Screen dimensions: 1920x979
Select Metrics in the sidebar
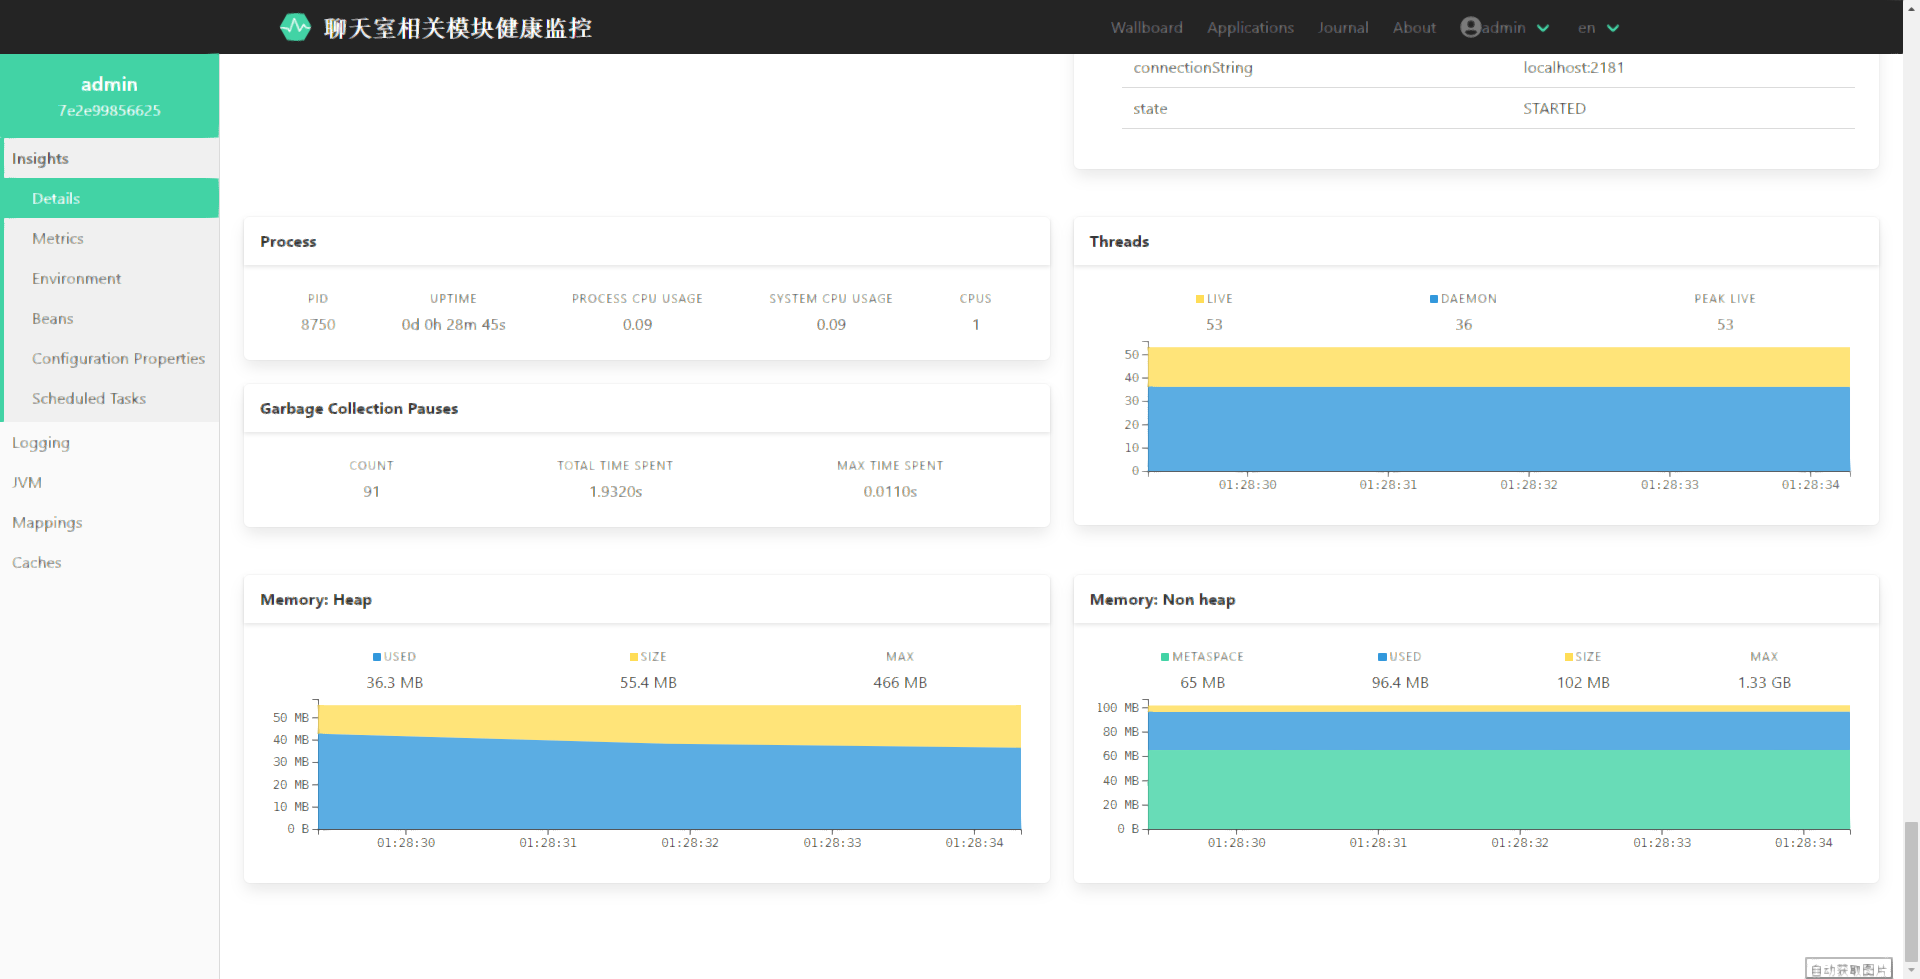tap(58, 238)
